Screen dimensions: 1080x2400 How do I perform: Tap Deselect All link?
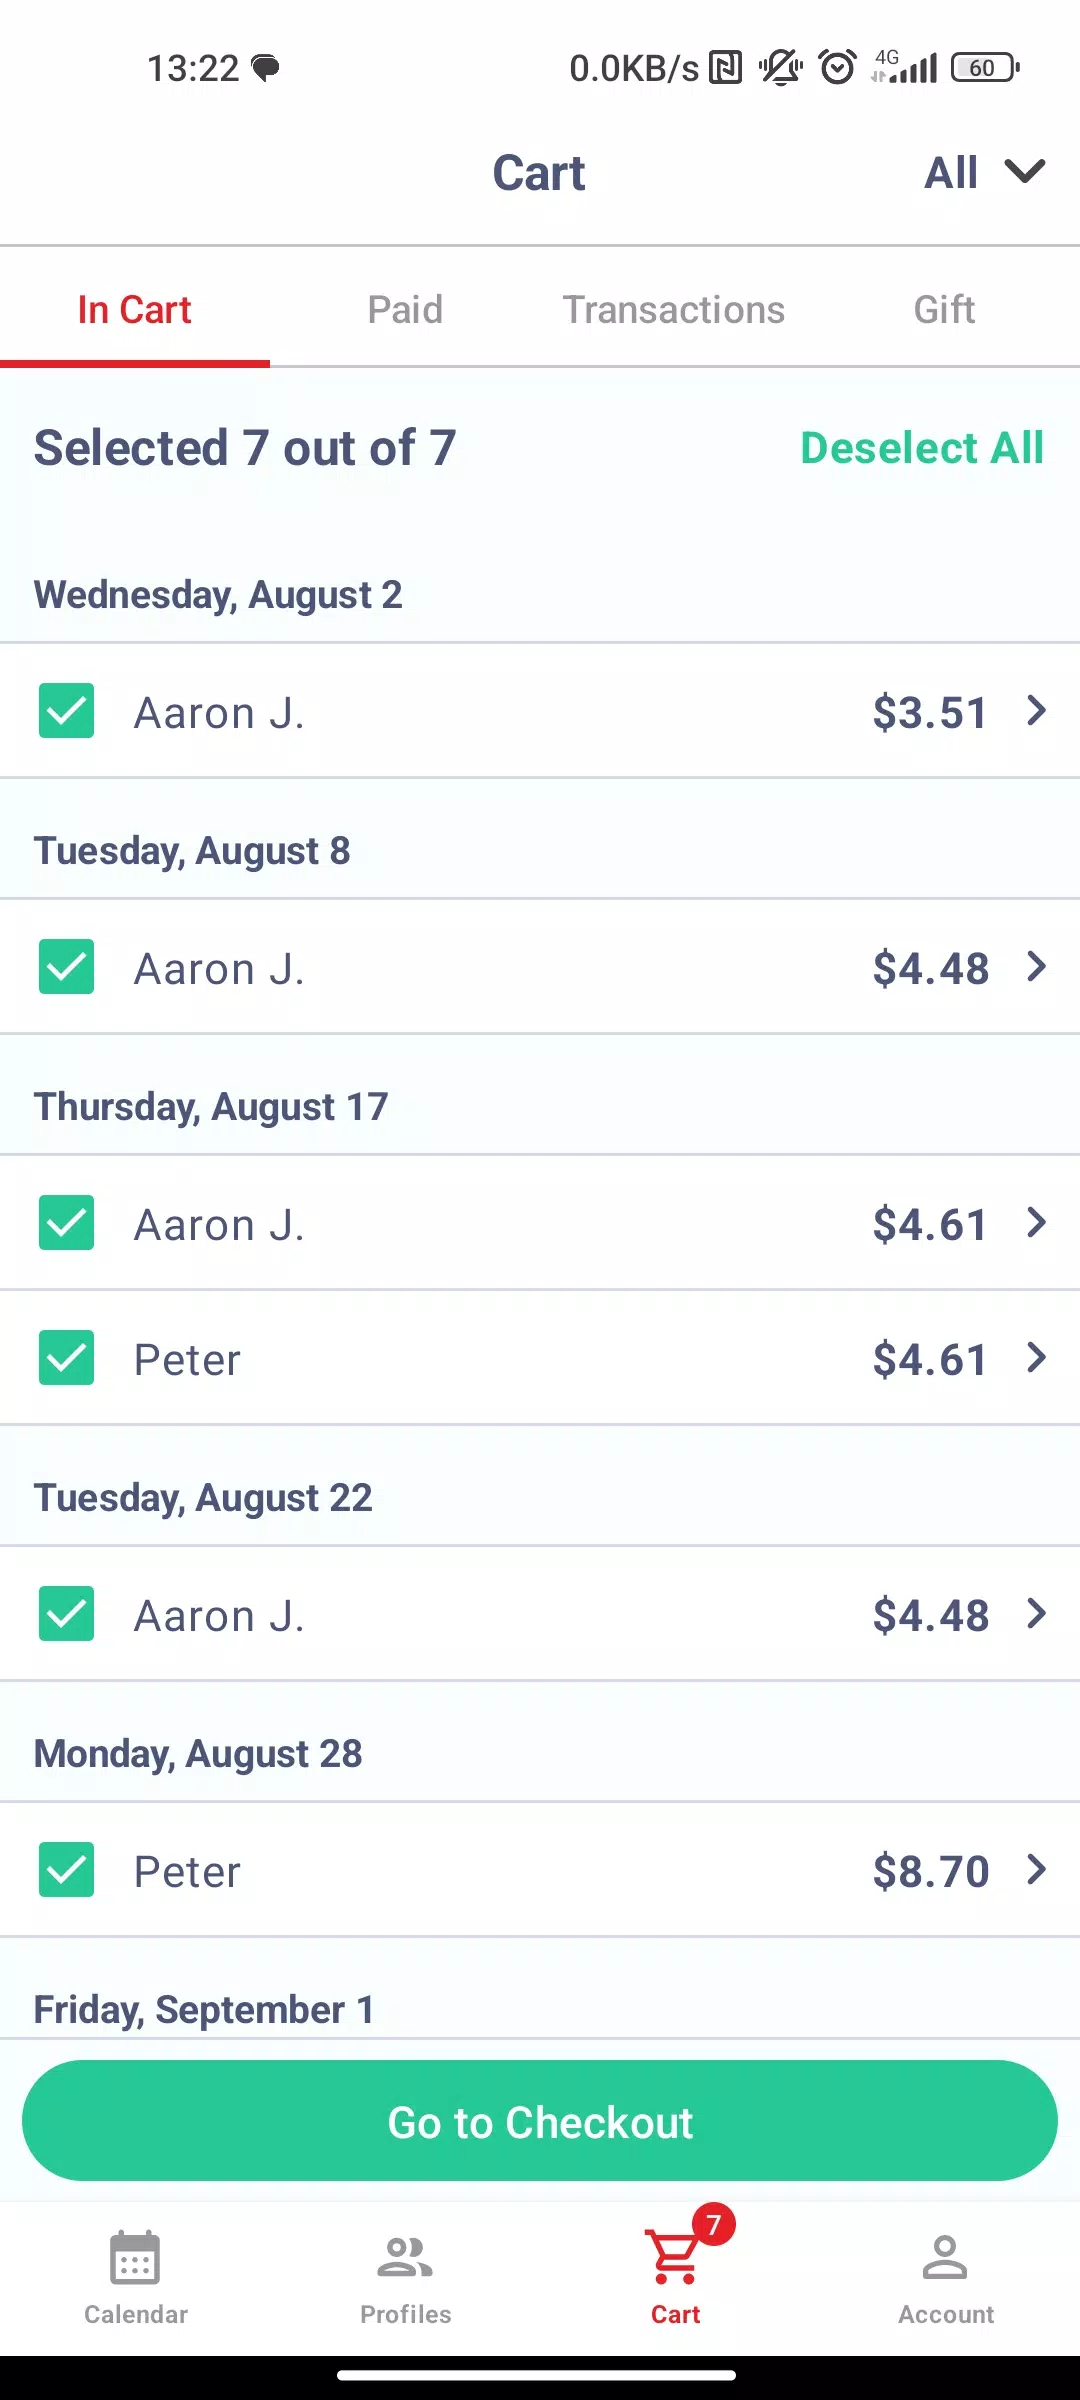pos(922,448)
